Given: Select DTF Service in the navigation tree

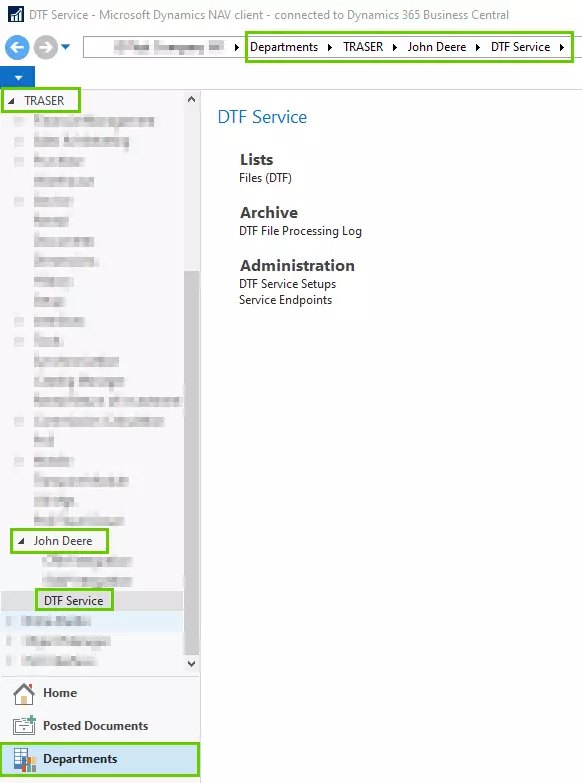Looking at the screenshot, I should coord(73,601).
